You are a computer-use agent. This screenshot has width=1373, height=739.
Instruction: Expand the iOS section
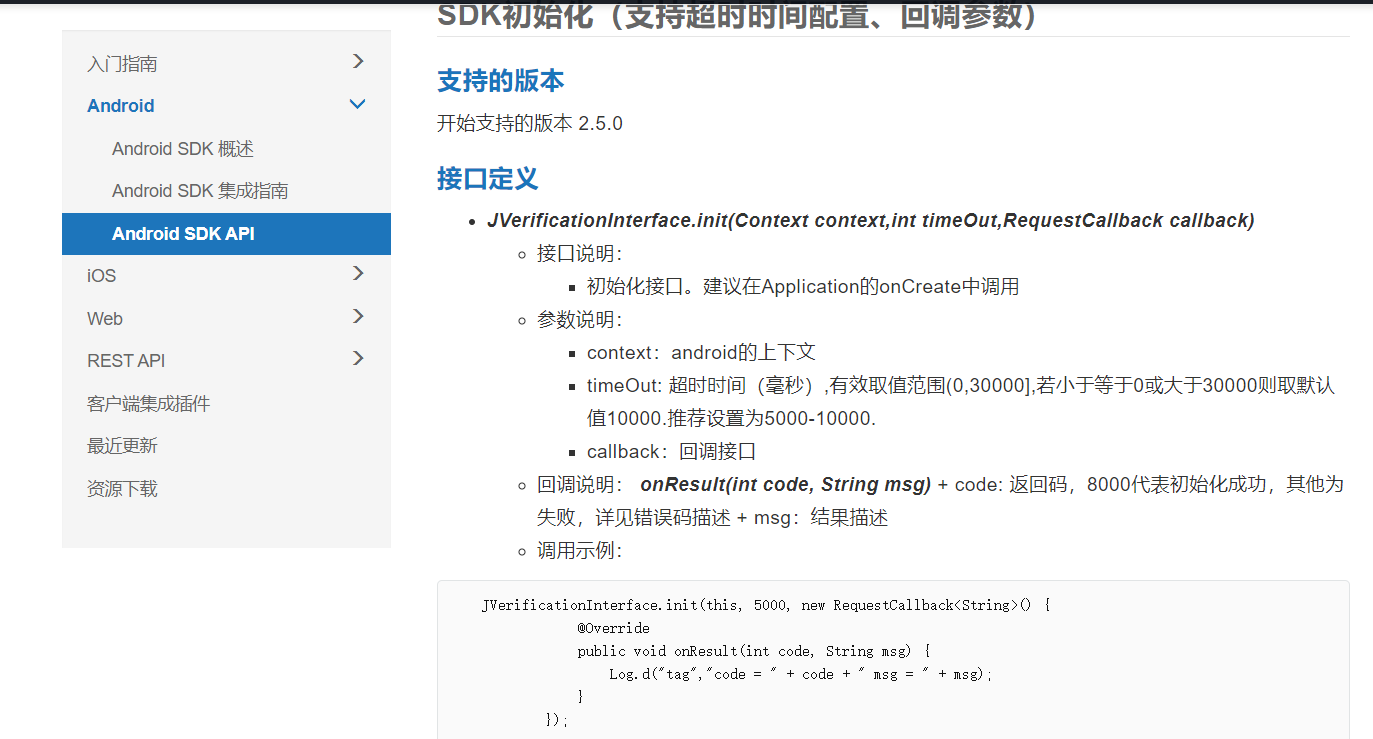click(x=357, y=274)
